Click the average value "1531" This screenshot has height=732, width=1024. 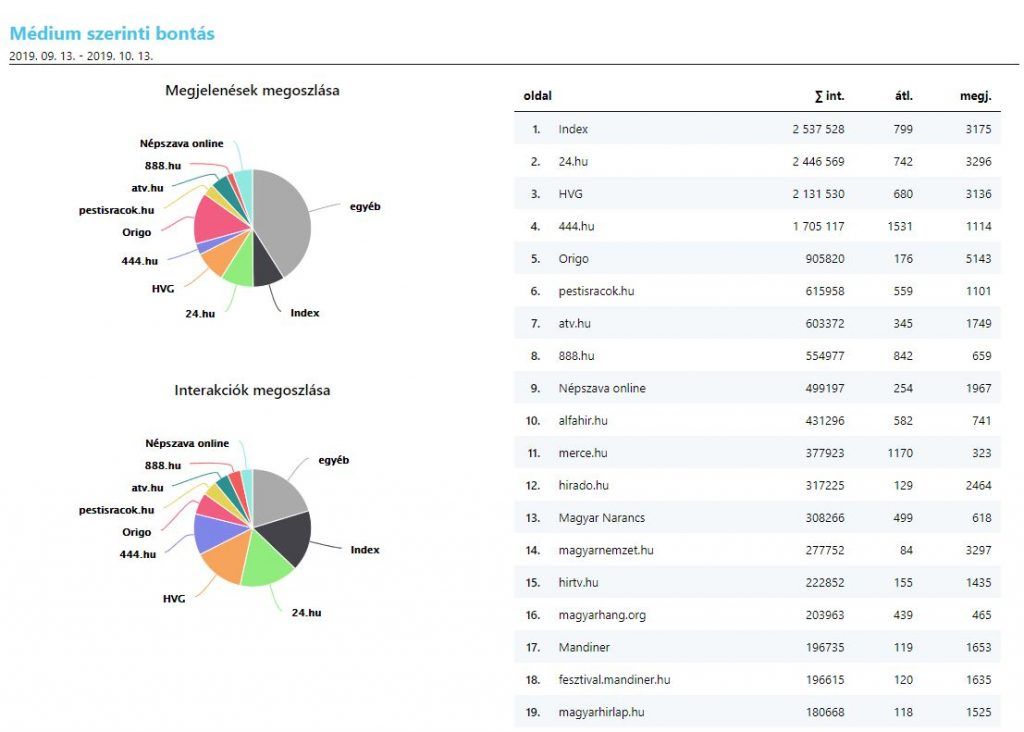click(x=900, y=226)
